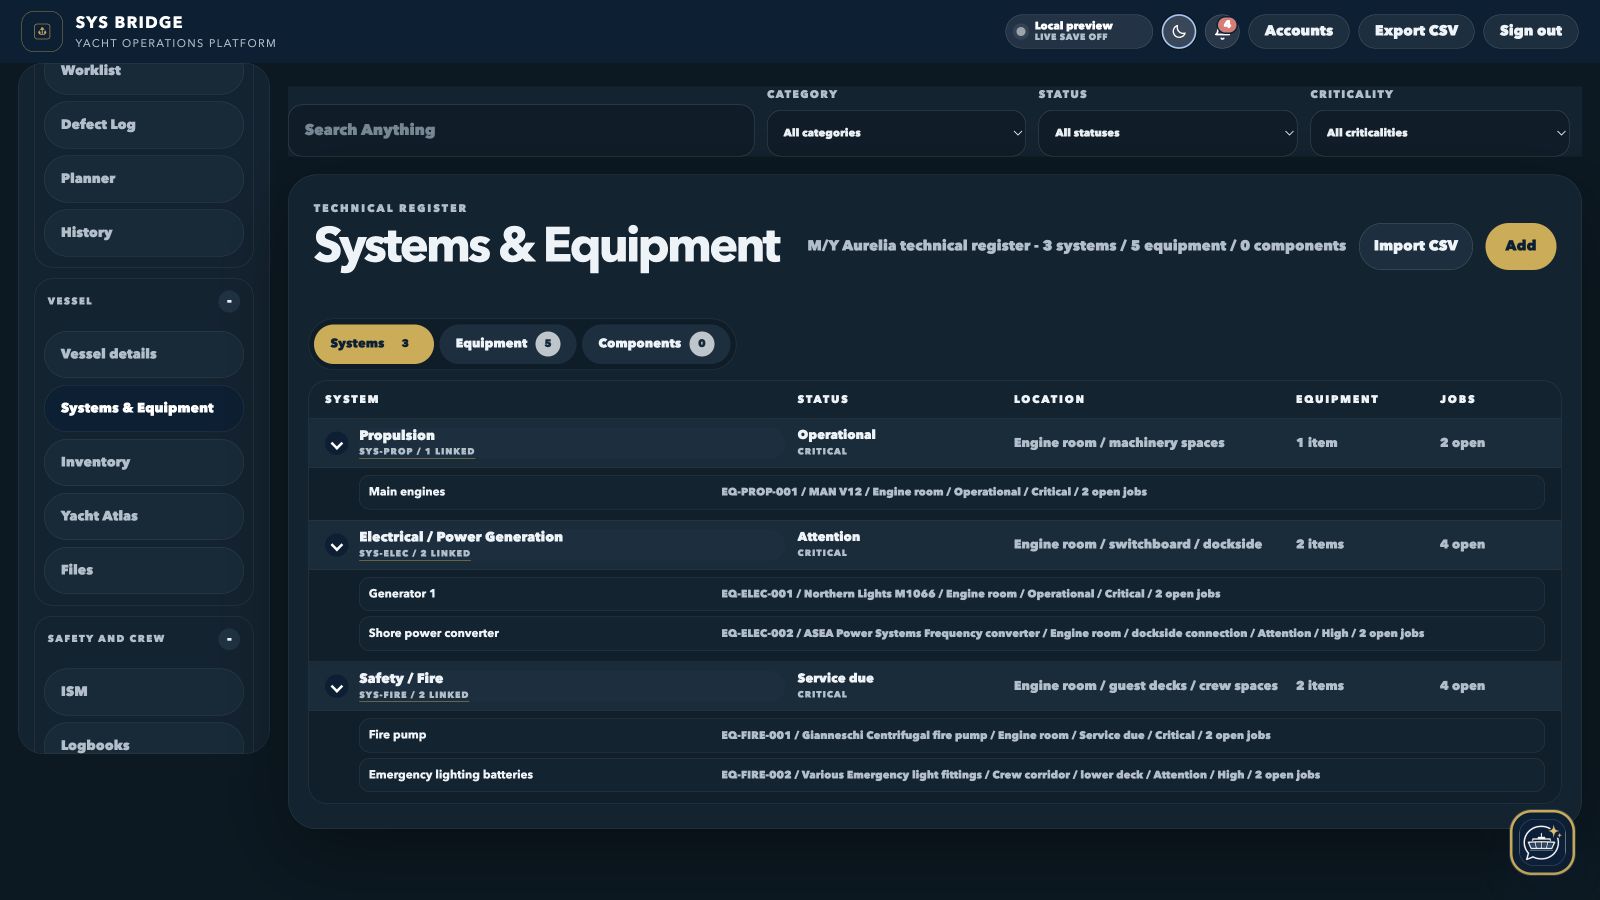1600x900 pixels.
Task: Collapse the Vessel sidebar section
Action: [x=229, y=301]
